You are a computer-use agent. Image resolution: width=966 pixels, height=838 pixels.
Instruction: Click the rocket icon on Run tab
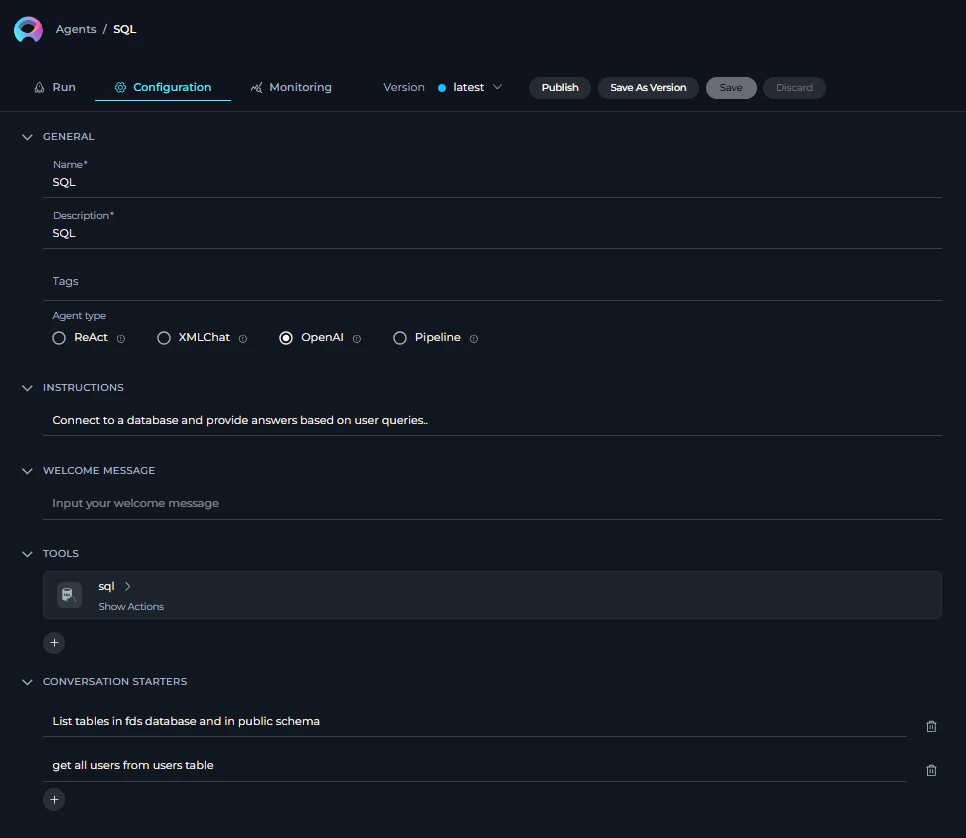coord(39,87)
